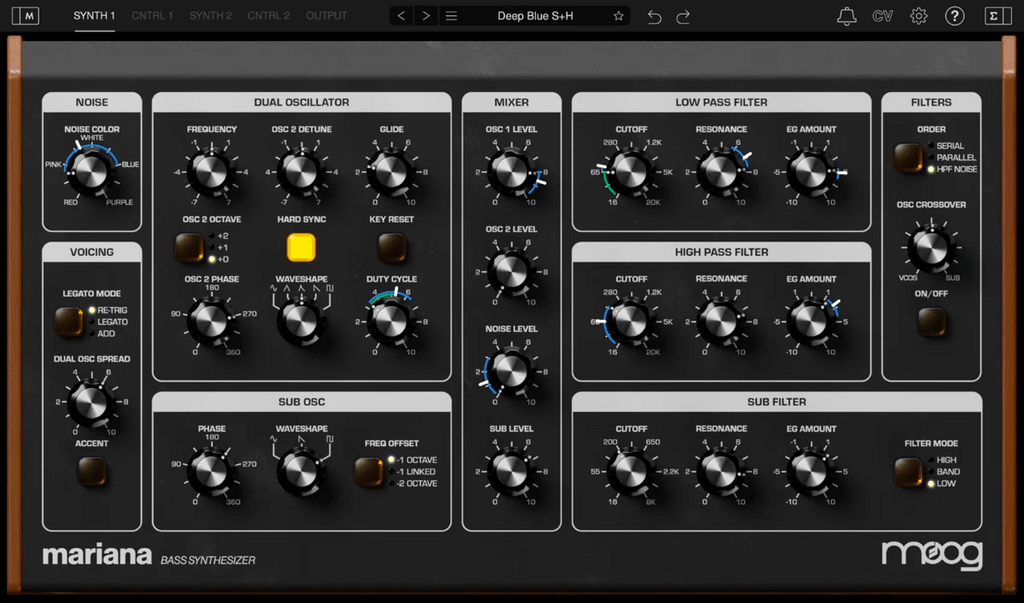Screen dimensions: 1024x603
Task: Click the High Pass EG Amount knob
Action: [810, 321]
